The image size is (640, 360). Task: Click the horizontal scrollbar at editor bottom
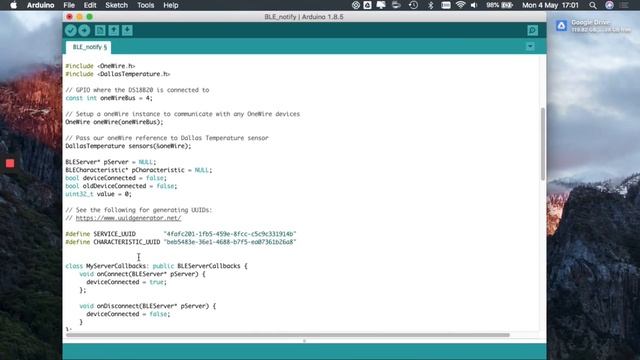pyautogui.click(x=288, y=335)
